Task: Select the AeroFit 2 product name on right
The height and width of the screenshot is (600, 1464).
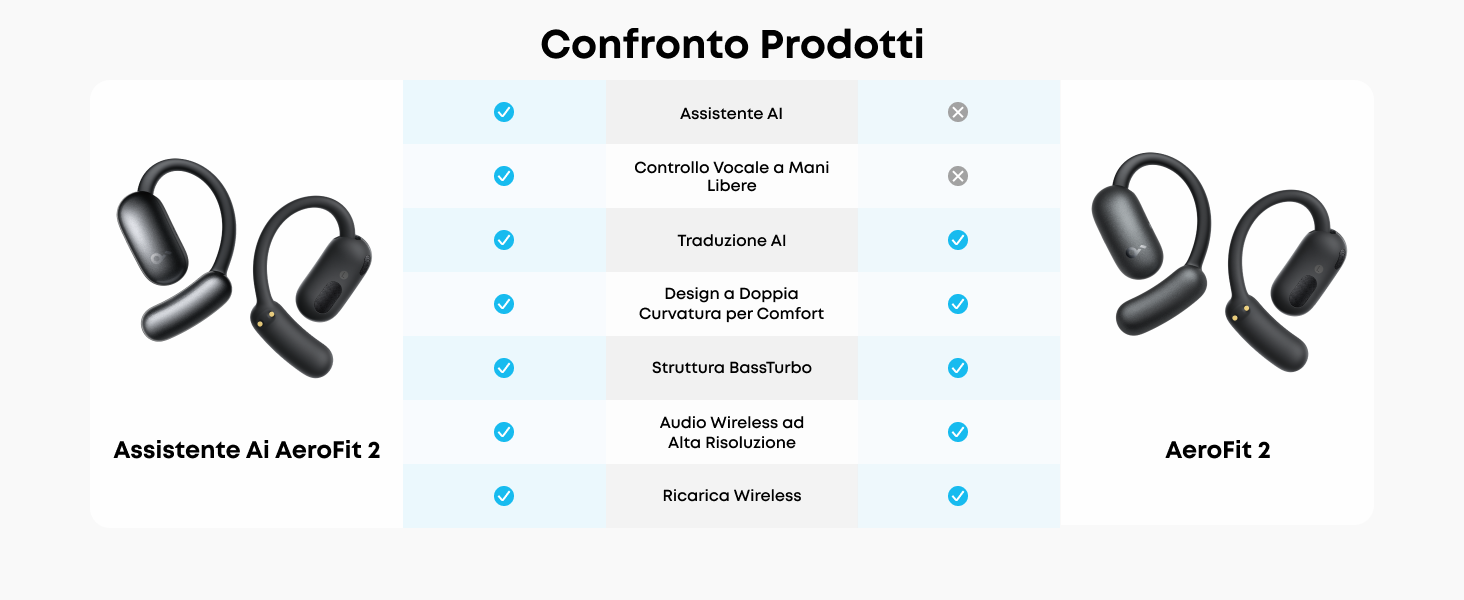Action: tap(1217, 450)
